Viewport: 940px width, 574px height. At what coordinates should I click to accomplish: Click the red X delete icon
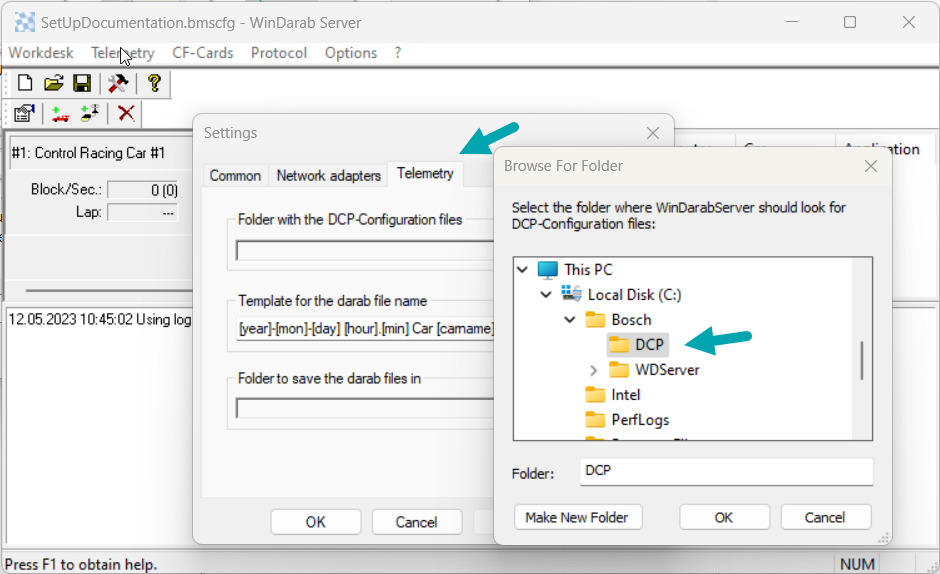pos(126,113)
